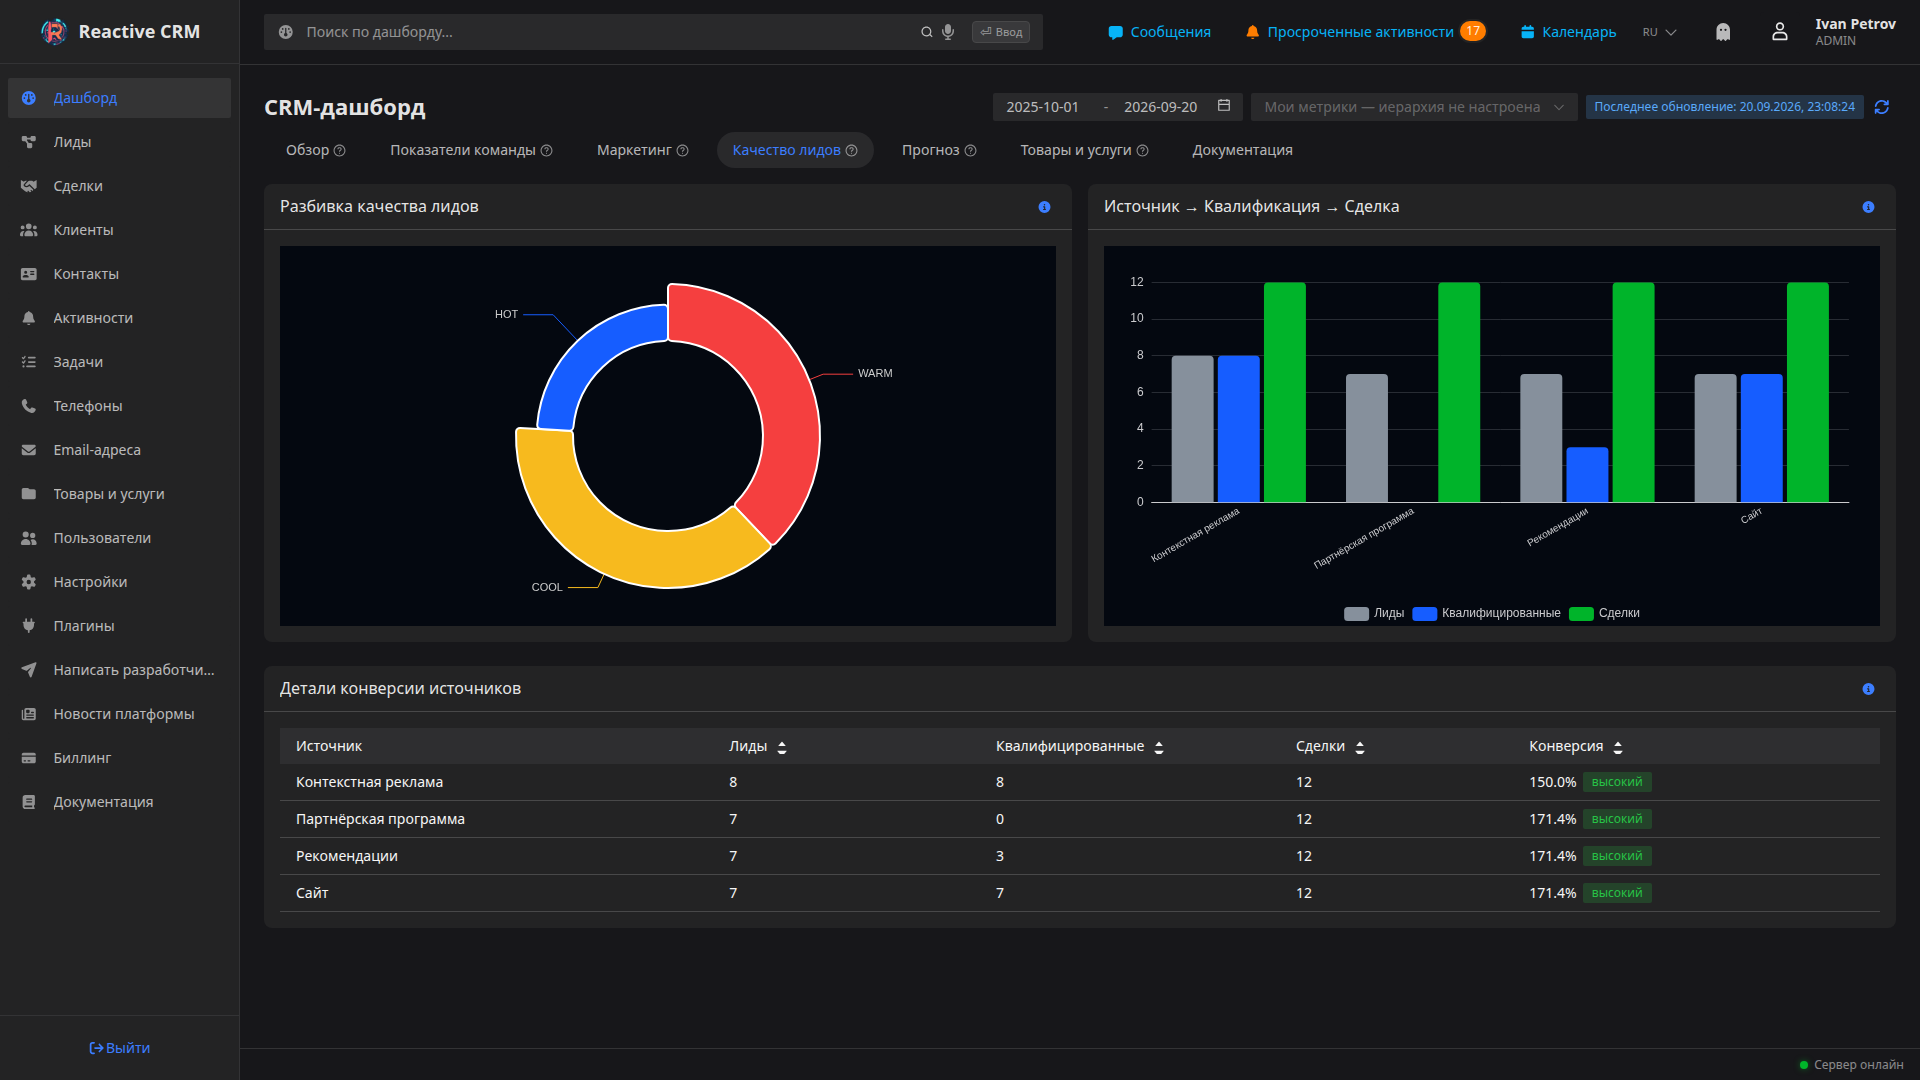Open the Маркетинг tab
The image size is (1920, 1080).
click(642, 150)
